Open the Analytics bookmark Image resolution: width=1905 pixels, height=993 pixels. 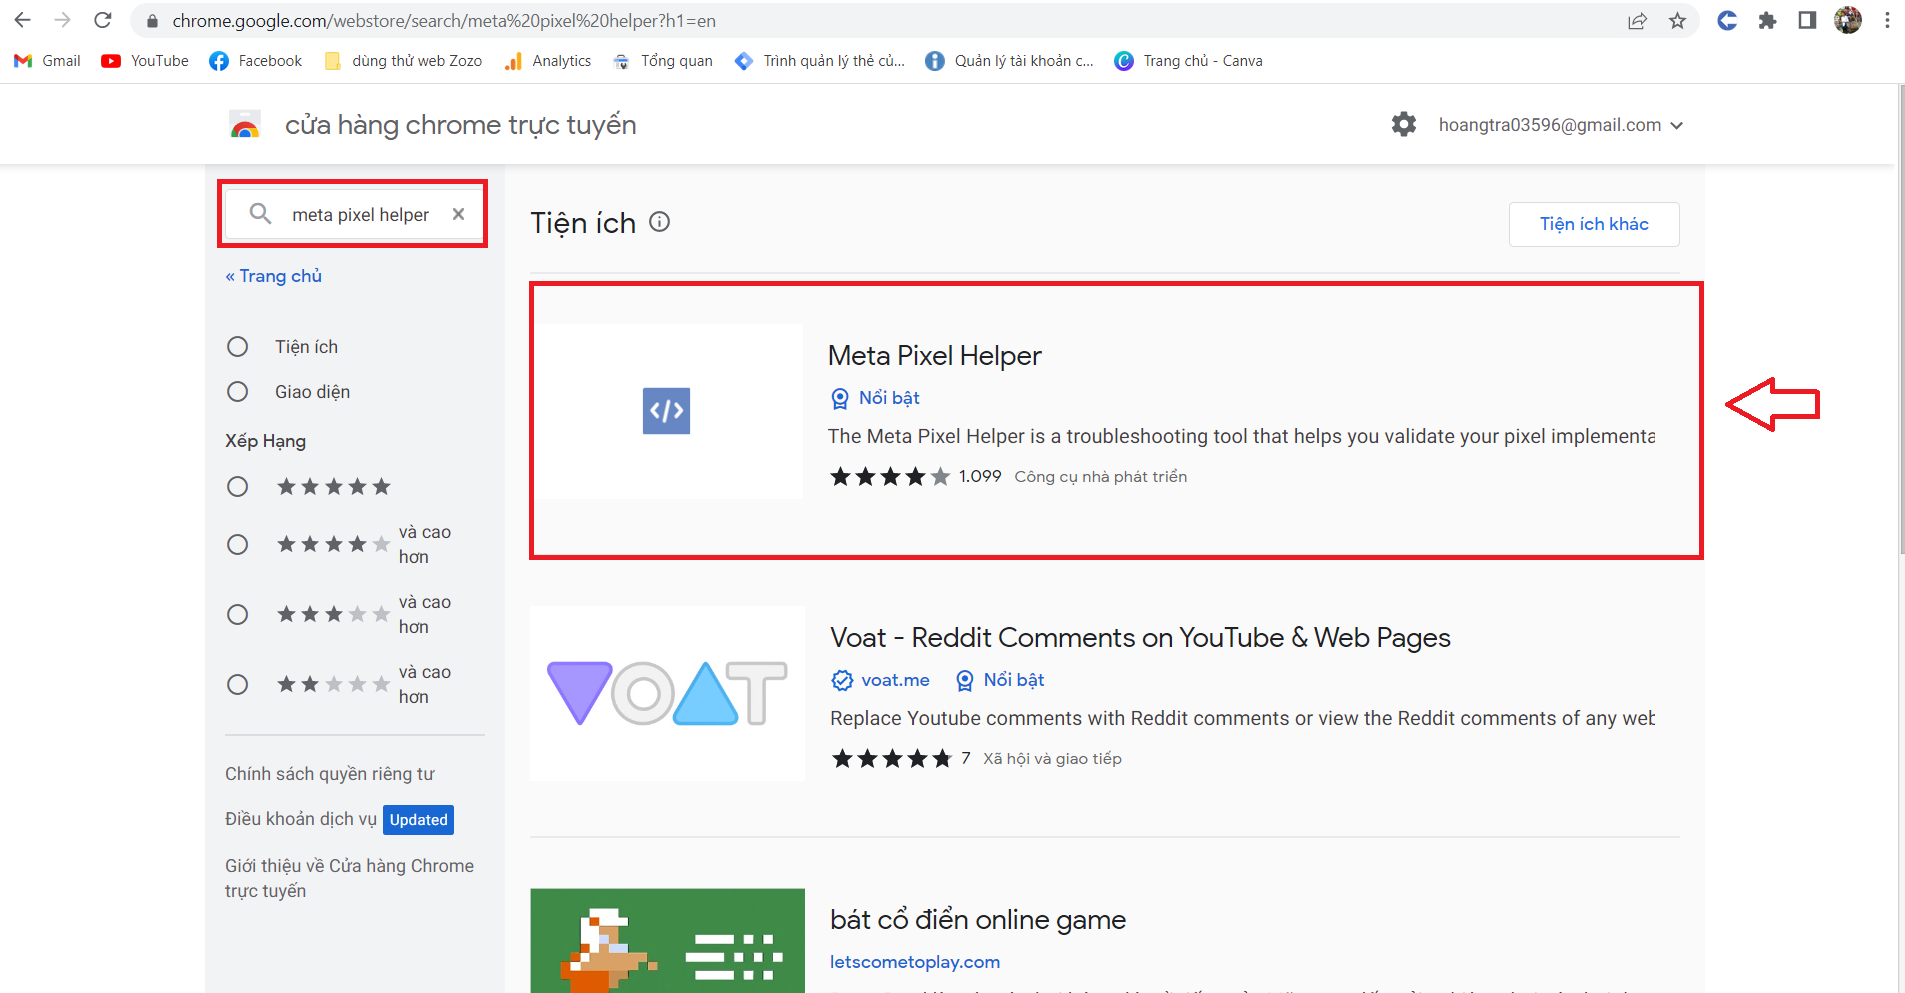point(548,61)
